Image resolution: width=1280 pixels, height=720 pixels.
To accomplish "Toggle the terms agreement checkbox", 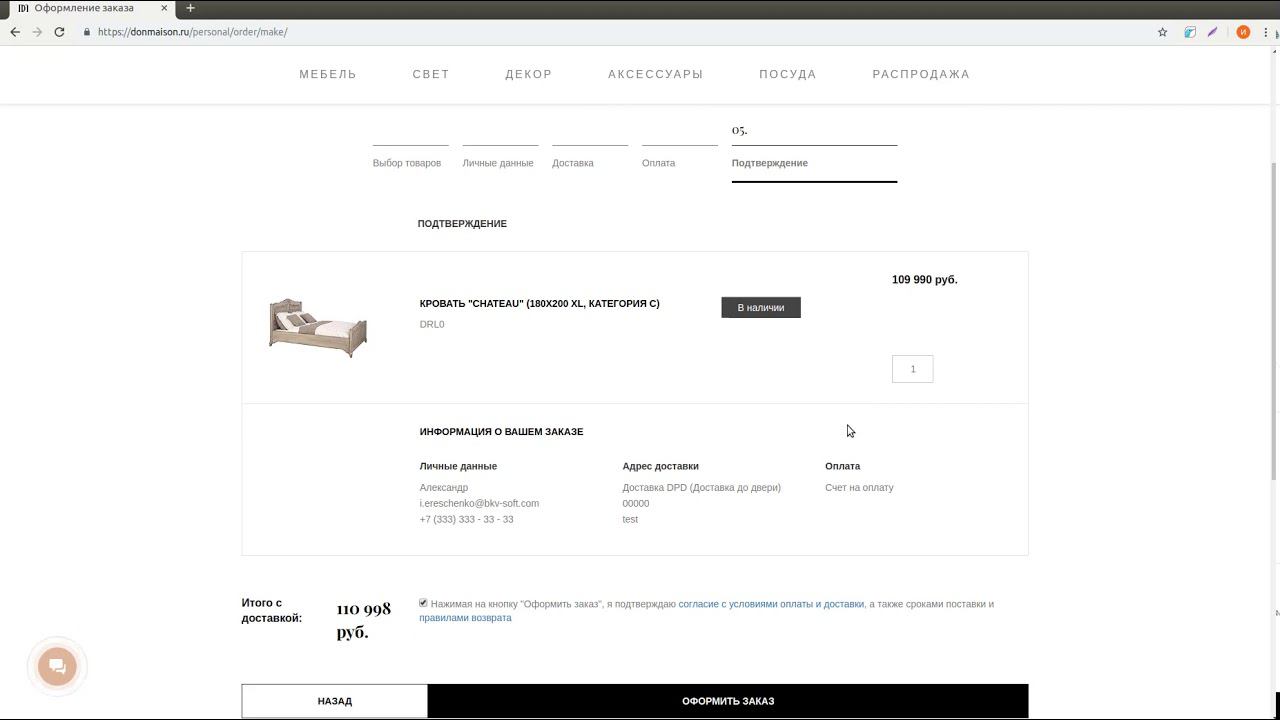I will click(x=423, y=603).
